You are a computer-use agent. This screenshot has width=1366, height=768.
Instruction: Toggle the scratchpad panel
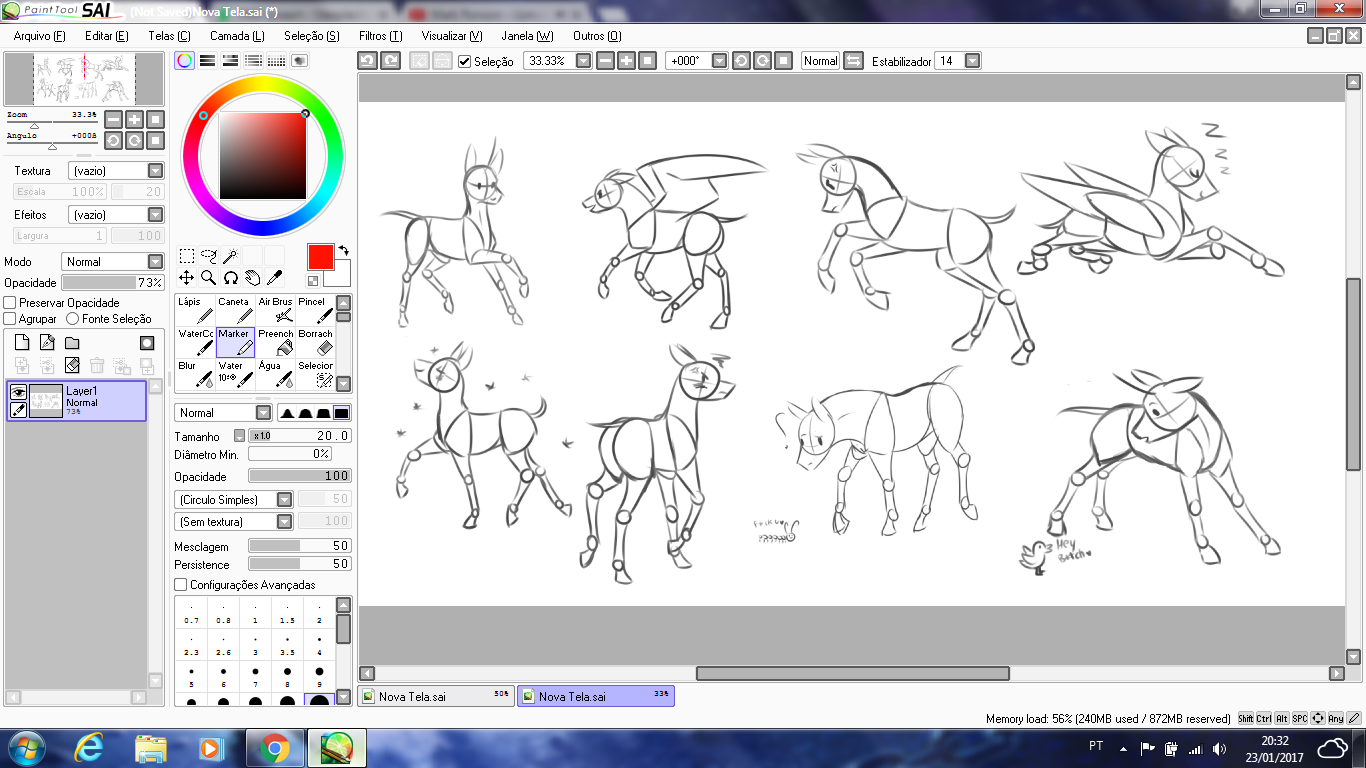tap(299, 60)
